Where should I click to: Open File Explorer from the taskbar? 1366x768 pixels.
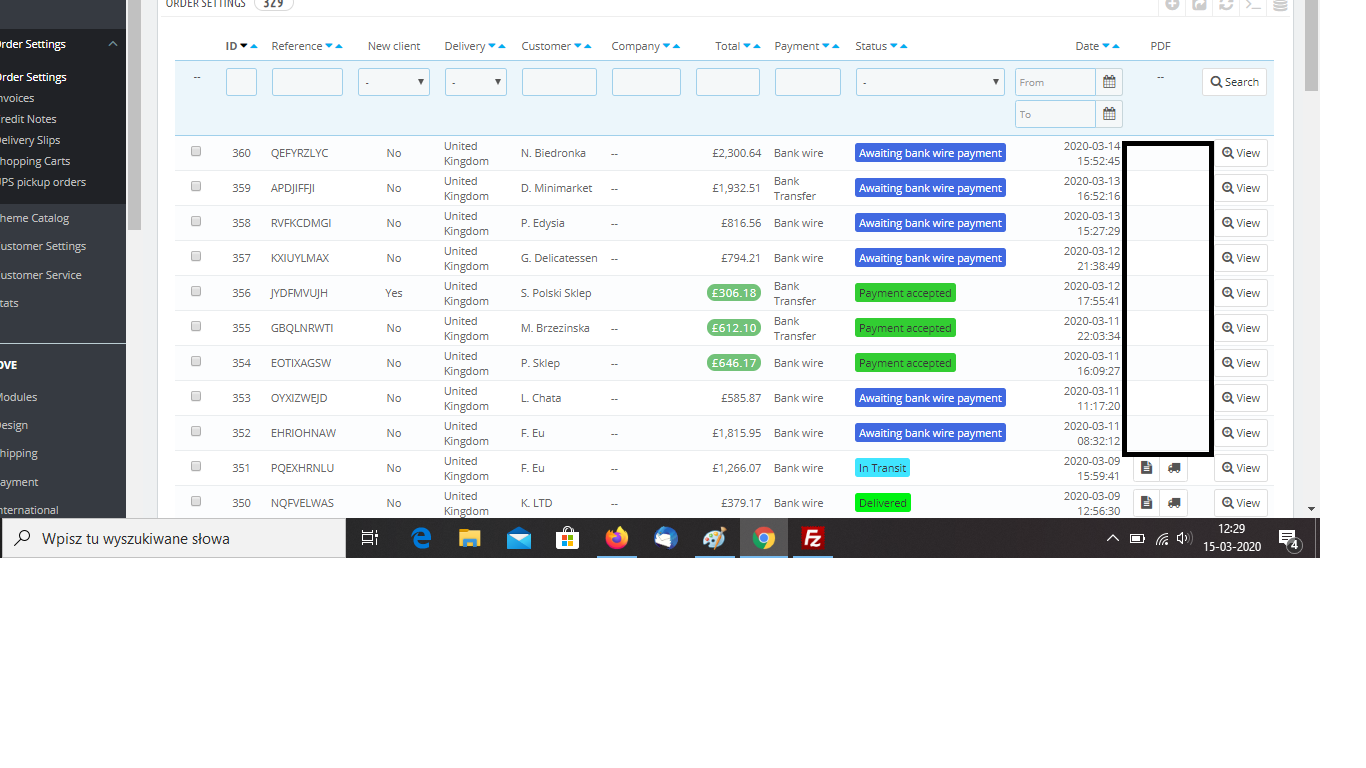coord(470,538)
